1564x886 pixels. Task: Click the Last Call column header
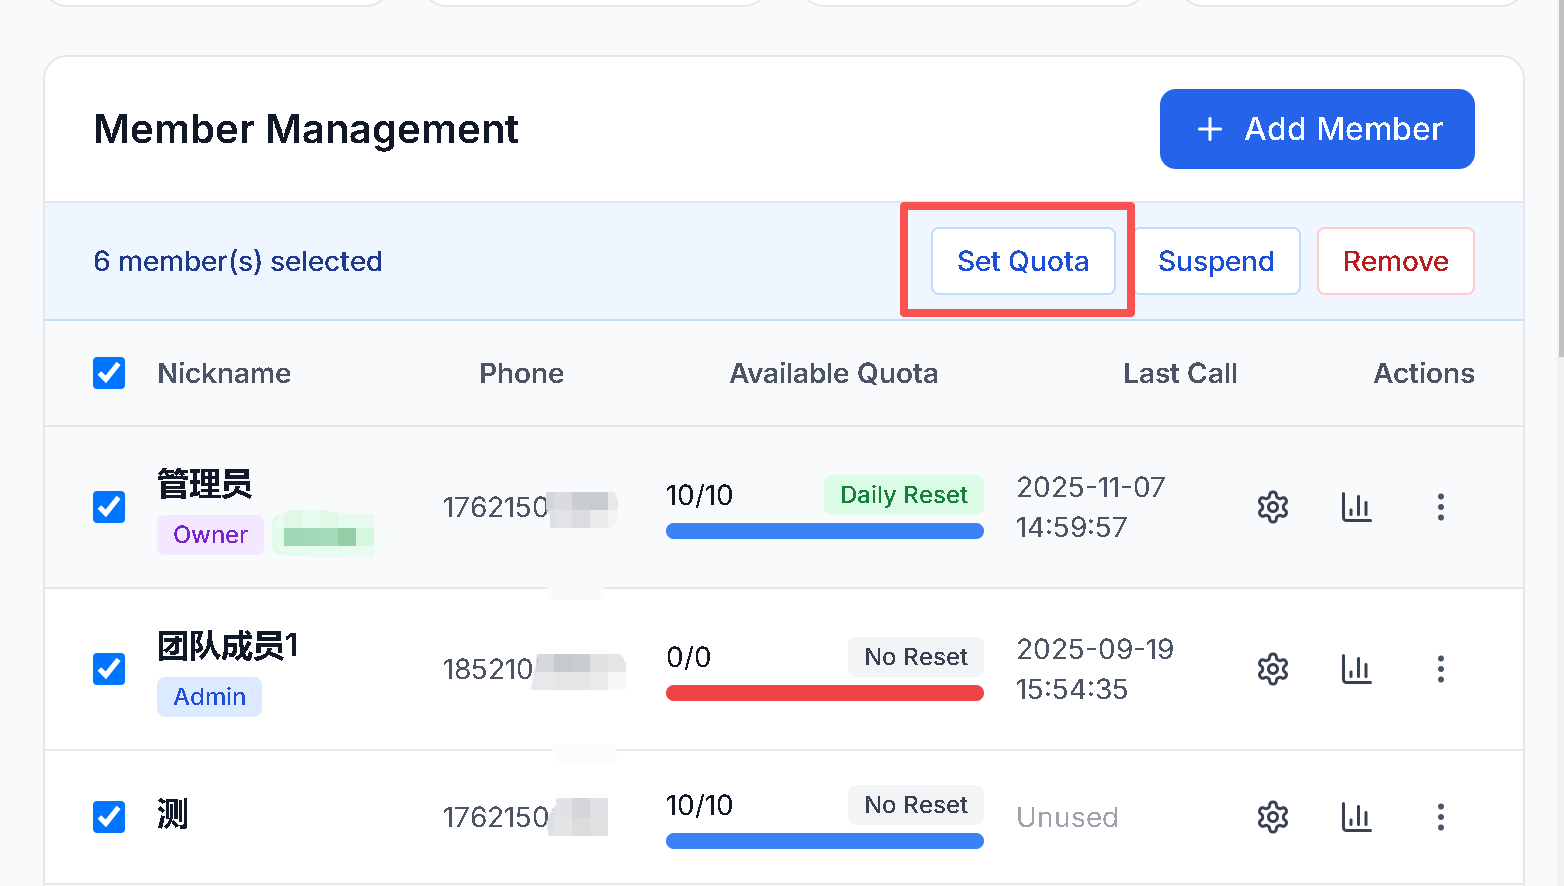pyautogui.click(x=1180, y=373)
